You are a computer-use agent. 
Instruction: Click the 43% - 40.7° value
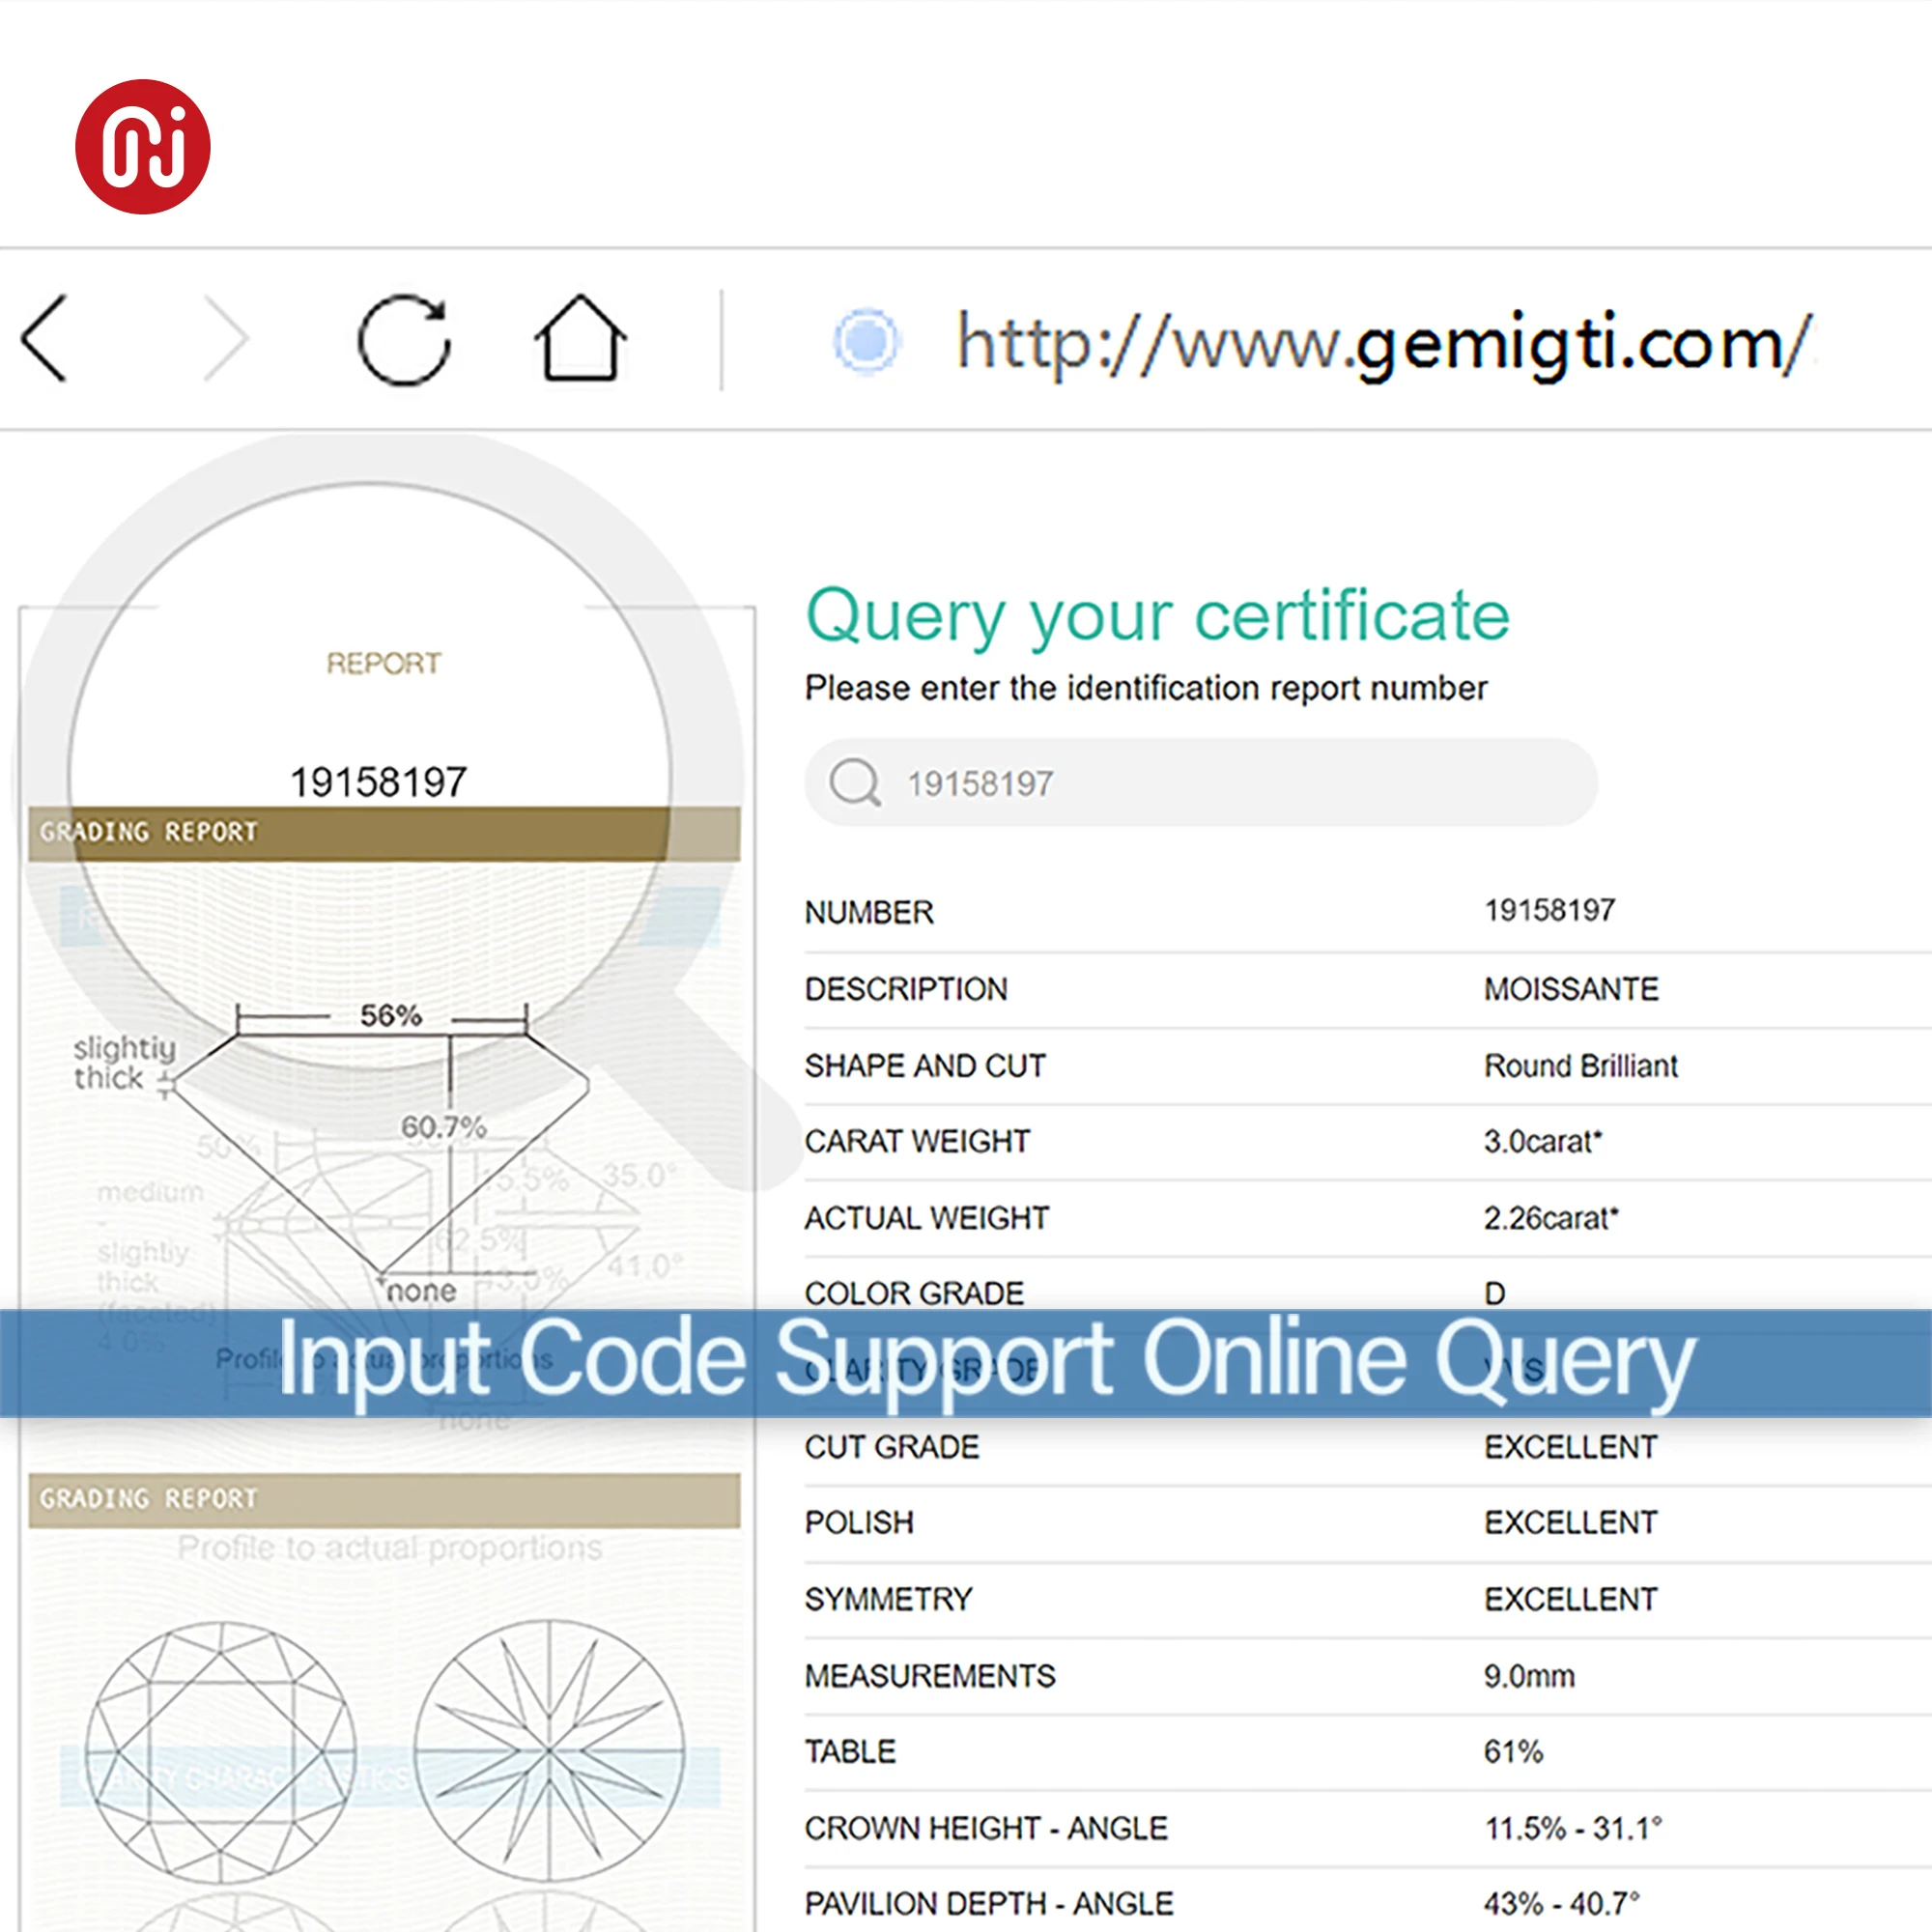pyautogui.click(x=1562, y=1903)
